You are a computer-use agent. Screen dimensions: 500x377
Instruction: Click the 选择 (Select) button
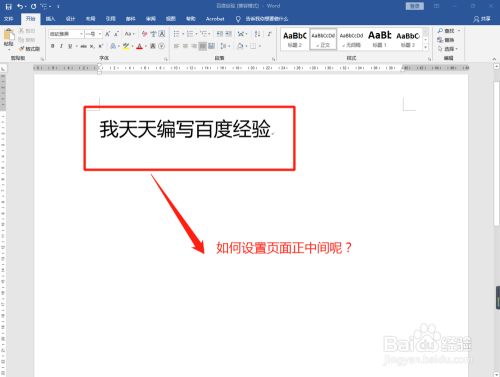pos(447,49)
